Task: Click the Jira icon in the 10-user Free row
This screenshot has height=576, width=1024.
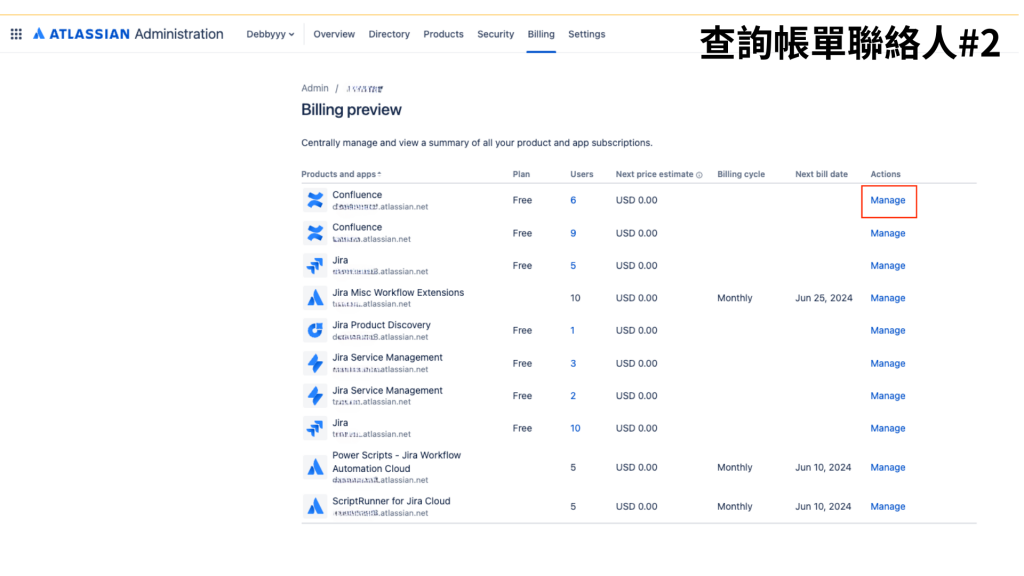Action: pos(315,428)
